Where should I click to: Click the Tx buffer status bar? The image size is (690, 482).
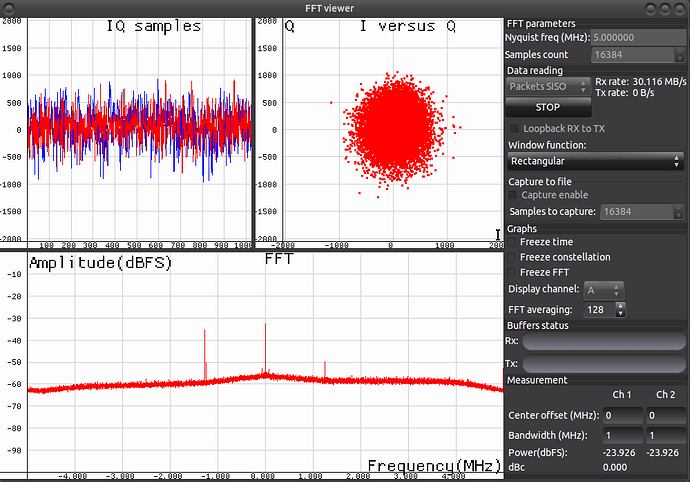(x=604, y=364)
